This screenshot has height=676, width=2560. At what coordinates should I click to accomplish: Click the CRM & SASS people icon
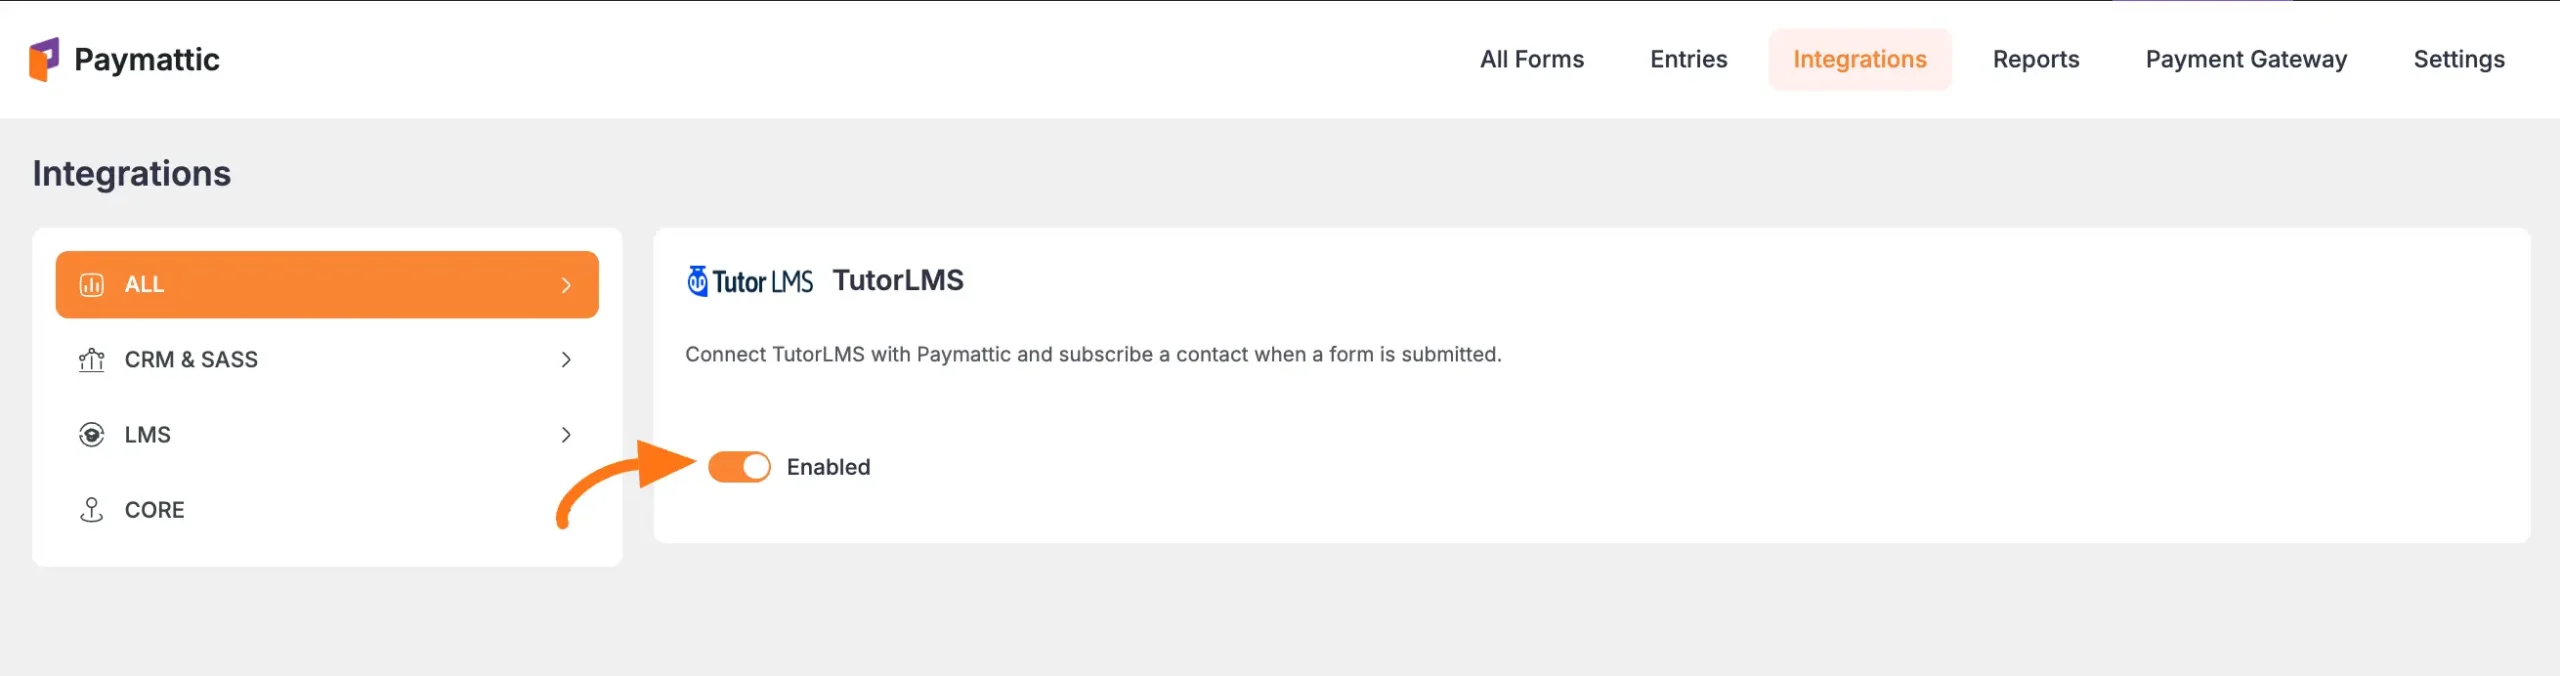pyautogui.click(x=92, y=359)
